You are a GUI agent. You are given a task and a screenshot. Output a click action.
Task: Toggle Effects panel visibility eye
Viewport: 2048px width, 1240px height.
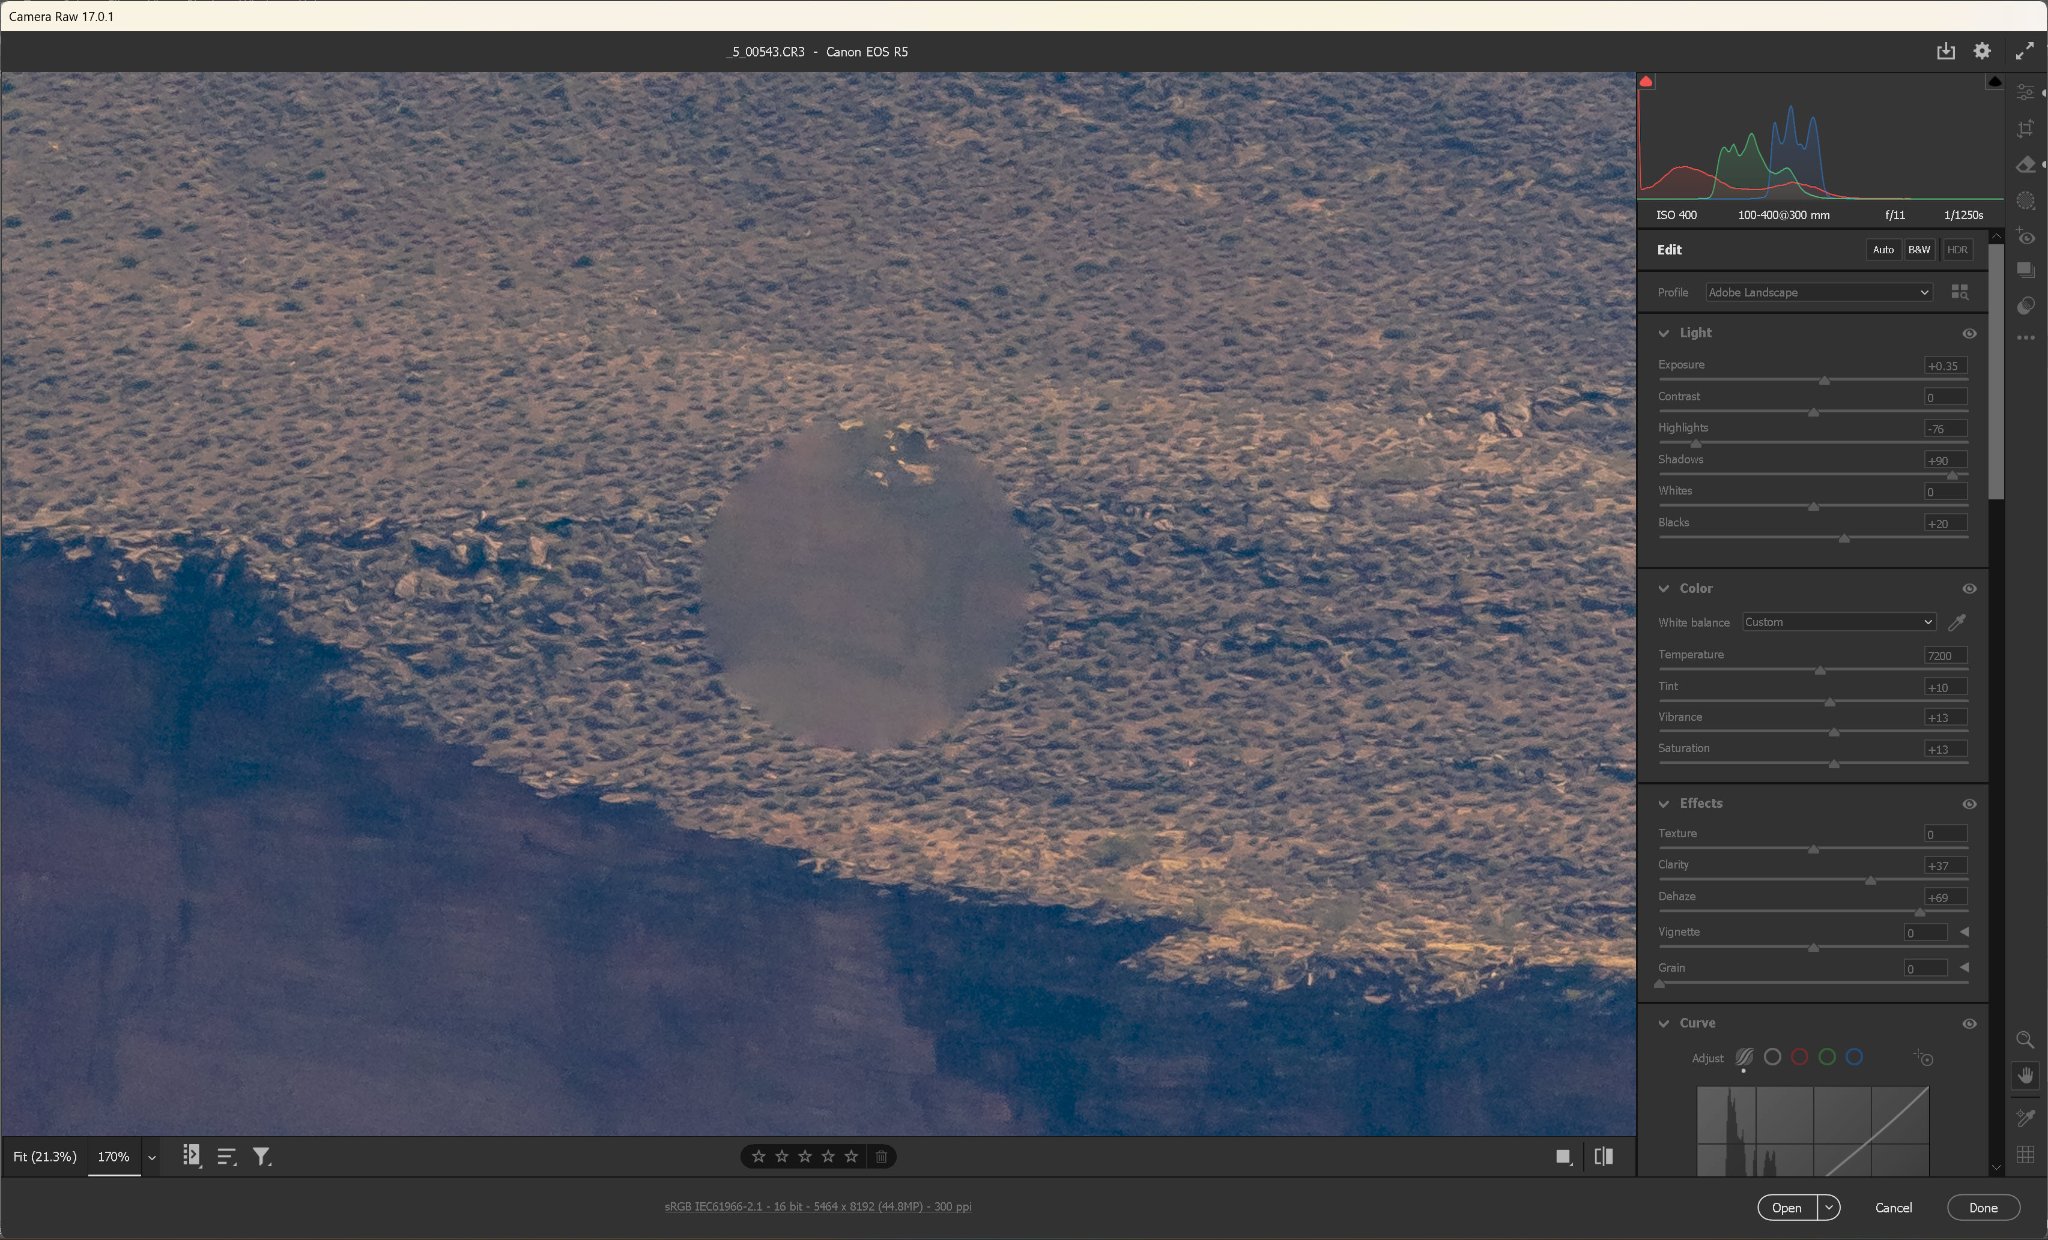(x=1969, y=804)
